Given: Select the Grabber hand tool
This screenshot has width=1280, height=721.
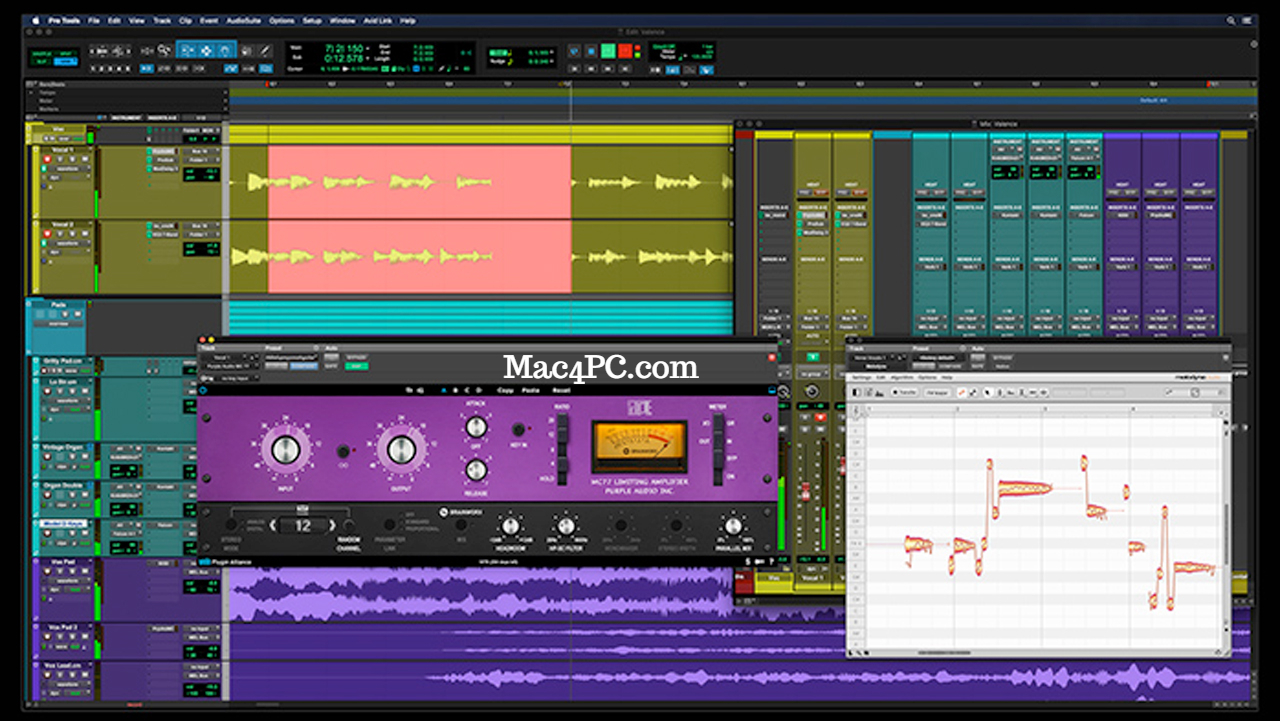Looking at the screenshot, I should click(x=225, y=50).
